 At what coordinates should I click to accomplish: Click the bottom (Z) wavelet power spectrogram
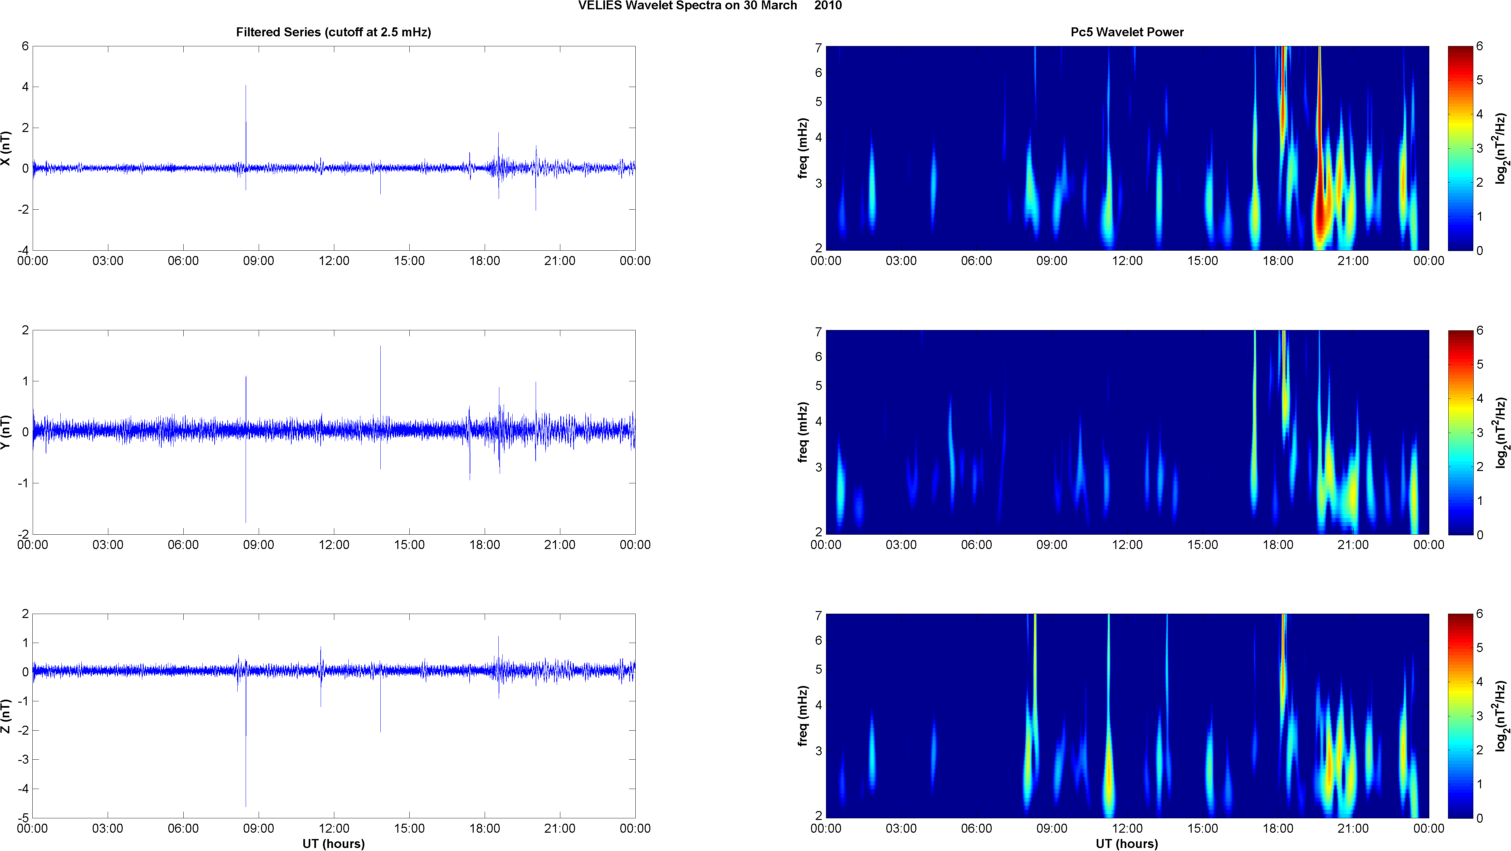pos(1127,716)
